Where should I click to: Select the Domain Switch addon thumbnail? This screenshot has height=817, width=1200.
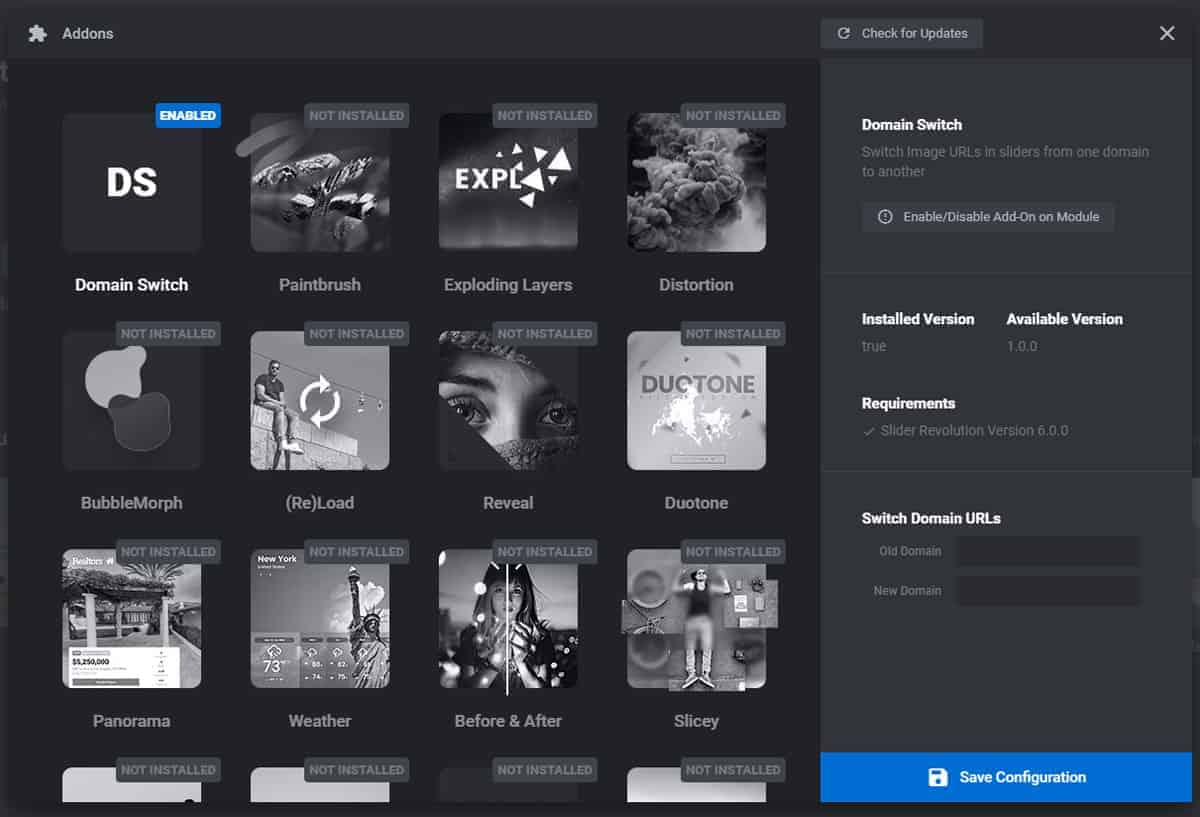[132, 182]
